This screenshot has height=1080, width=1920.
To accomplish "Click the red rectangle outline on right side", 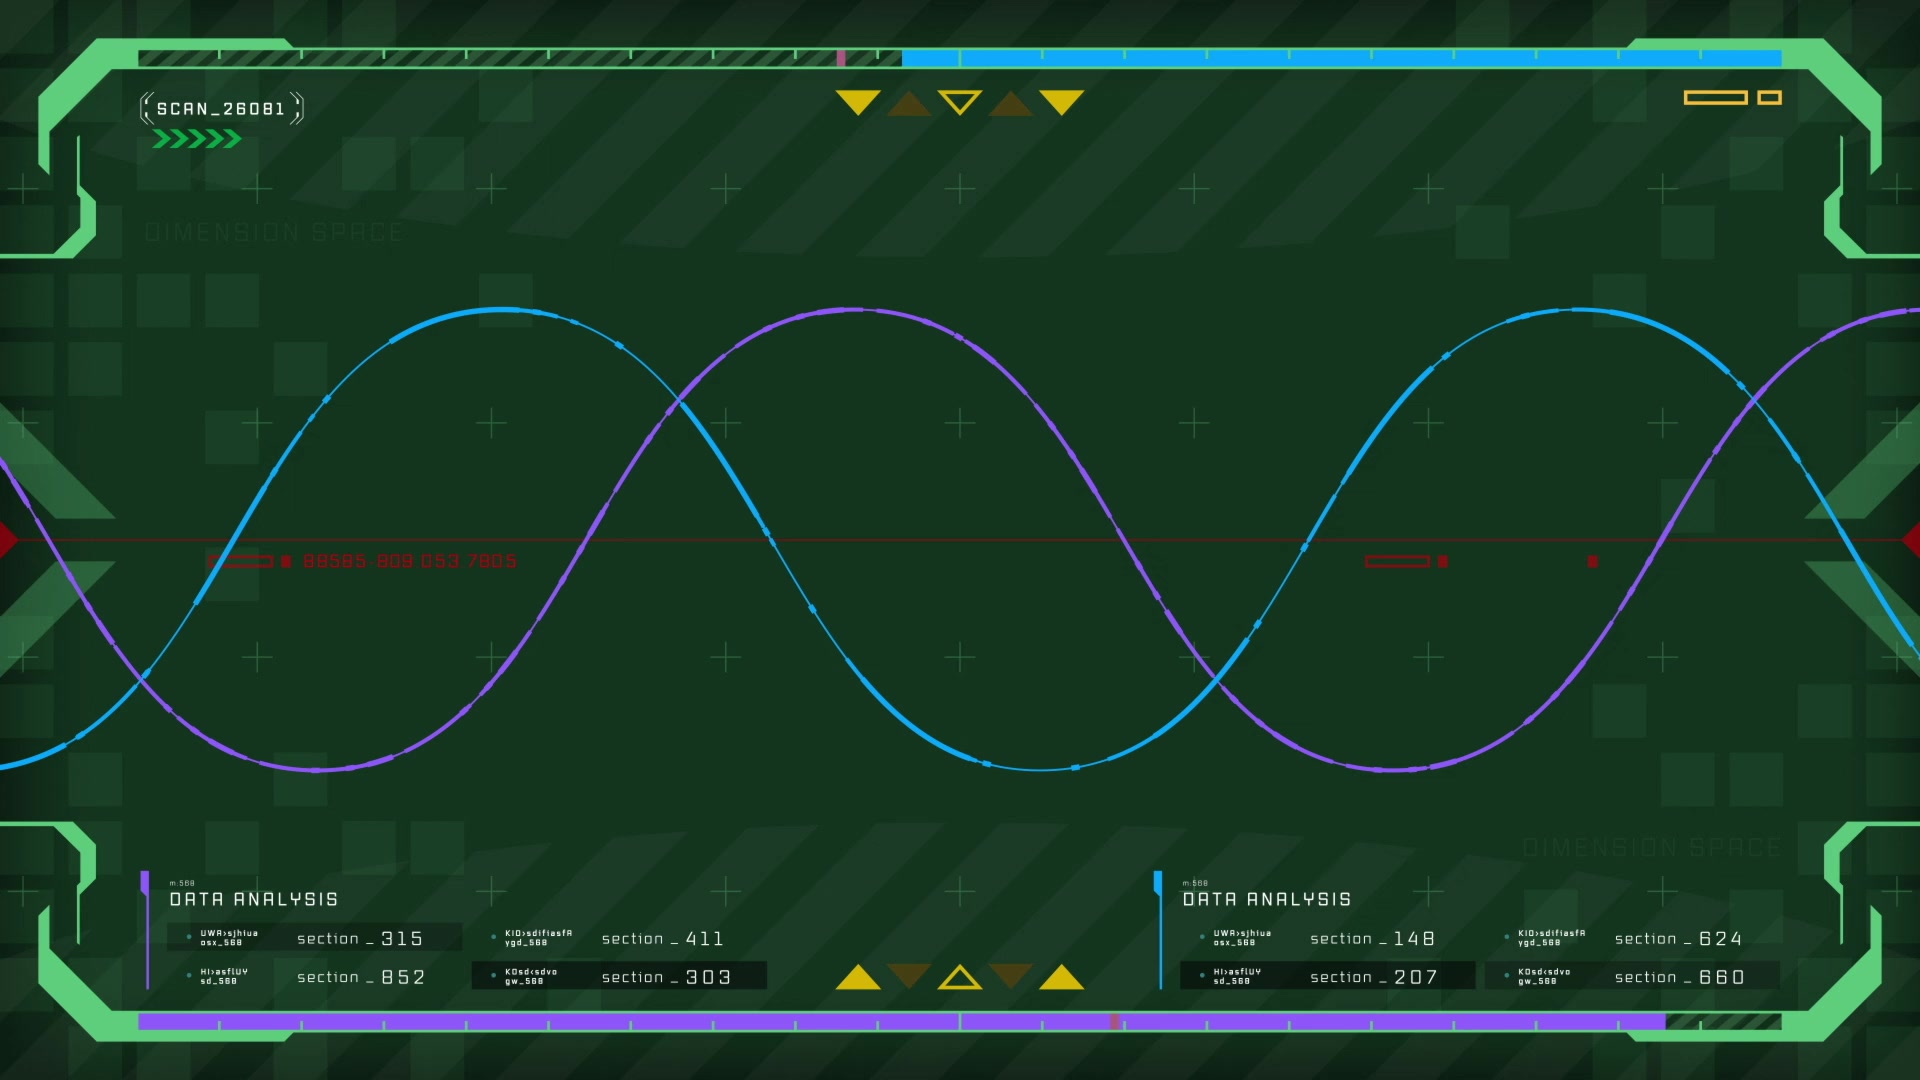I will point(1397,561).
